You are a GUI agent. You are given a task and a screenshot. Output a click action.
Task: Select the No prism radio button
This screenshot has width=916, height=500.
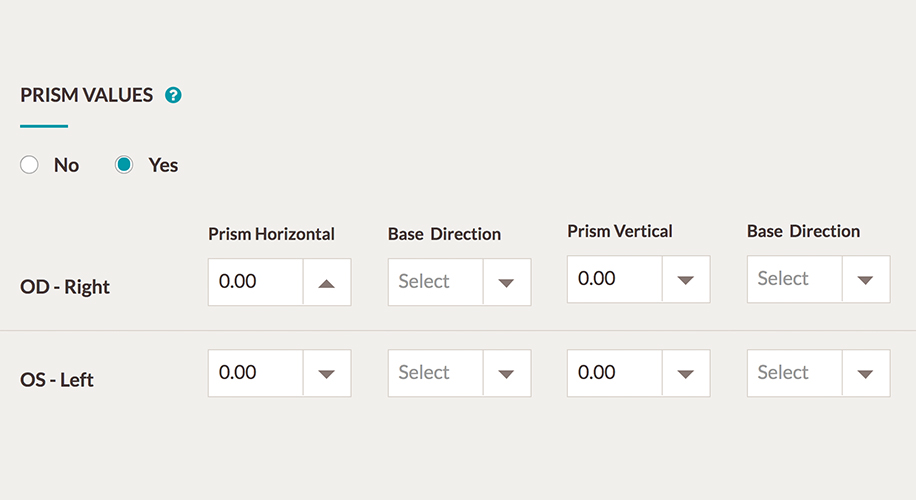click(x=29, y=165)
